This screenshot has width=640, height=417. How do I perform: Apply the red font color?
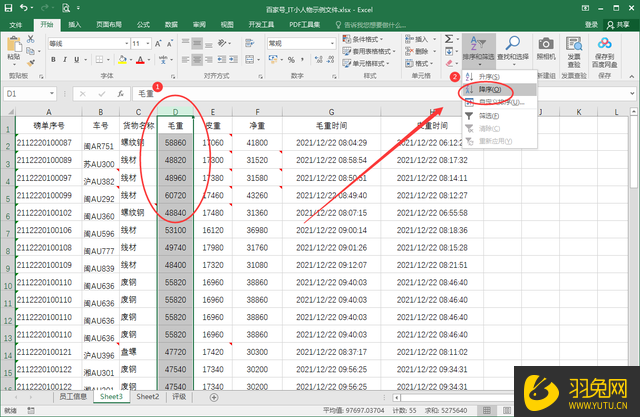pyautogui.click(x=140, y=60)
